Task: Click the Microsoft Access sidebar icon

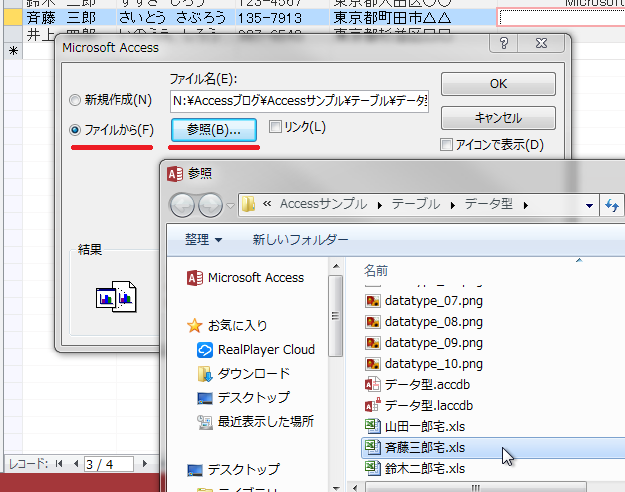Action: tap(195, 278)
